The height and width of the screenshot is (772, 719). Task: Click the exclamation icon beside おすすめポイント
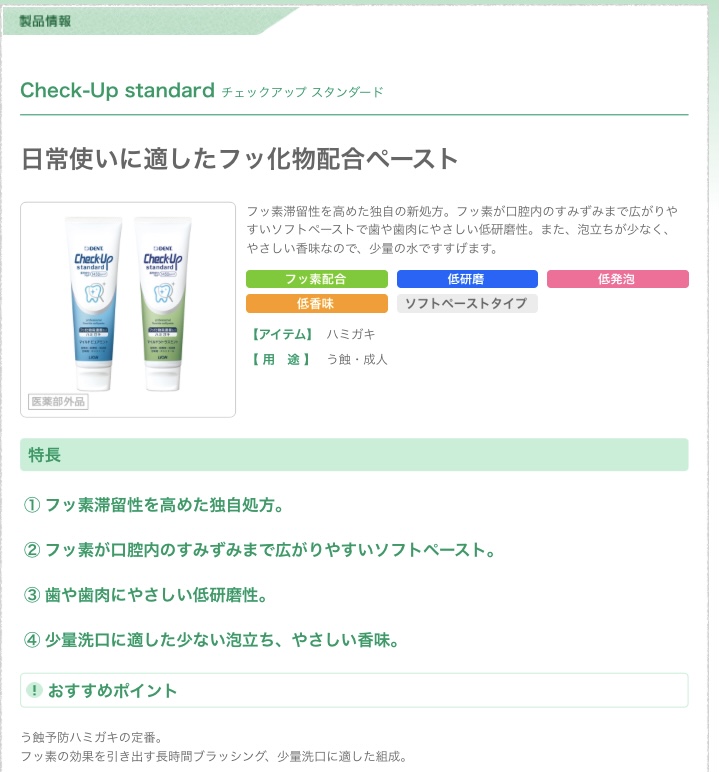[x=34, y=690]
